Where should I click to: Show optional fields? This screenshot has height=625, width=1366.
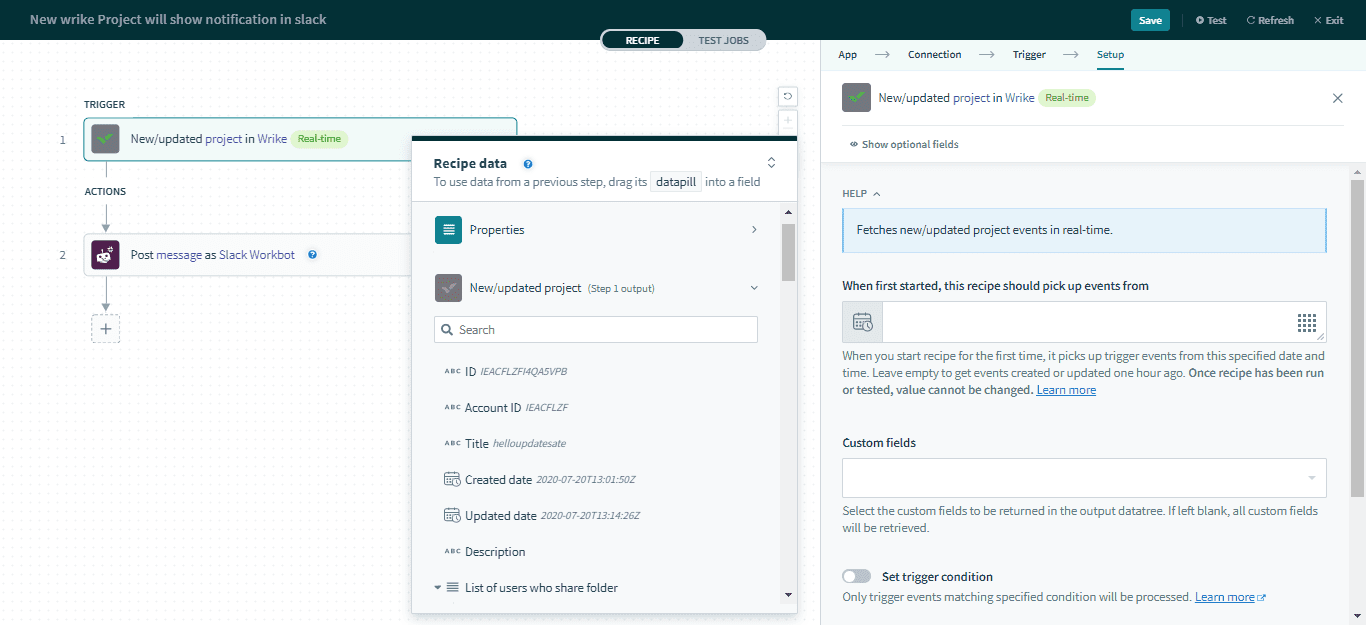pos(904,144)
